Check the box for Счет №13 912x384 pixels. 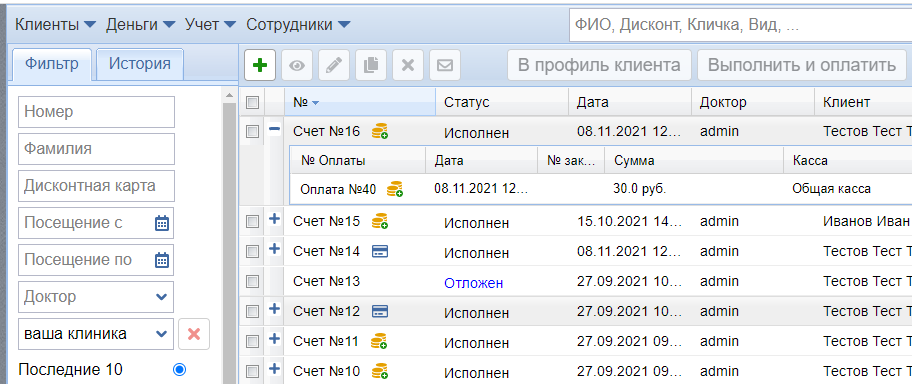[252, 282]
